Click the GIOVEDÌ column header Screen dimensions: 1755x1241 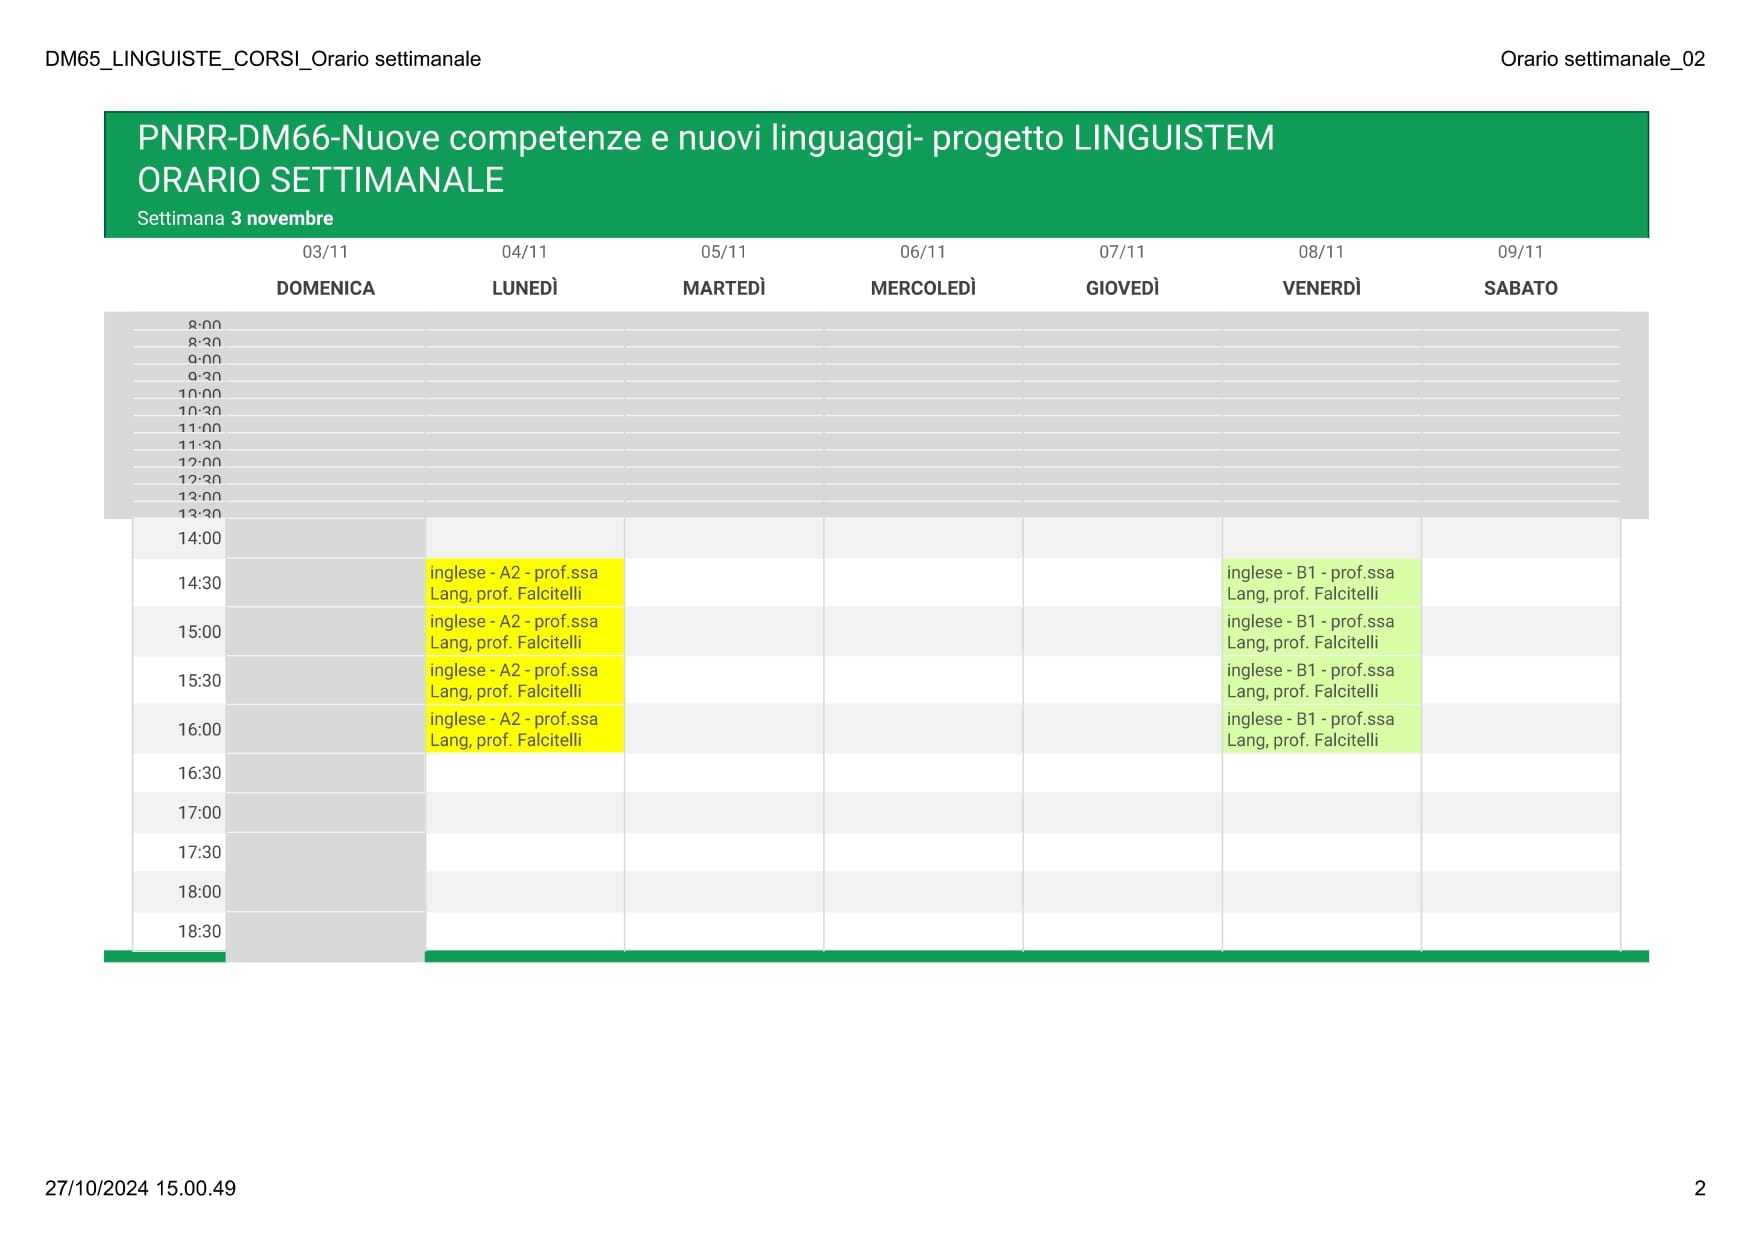pyautogui.click(x=1122, y=288)
